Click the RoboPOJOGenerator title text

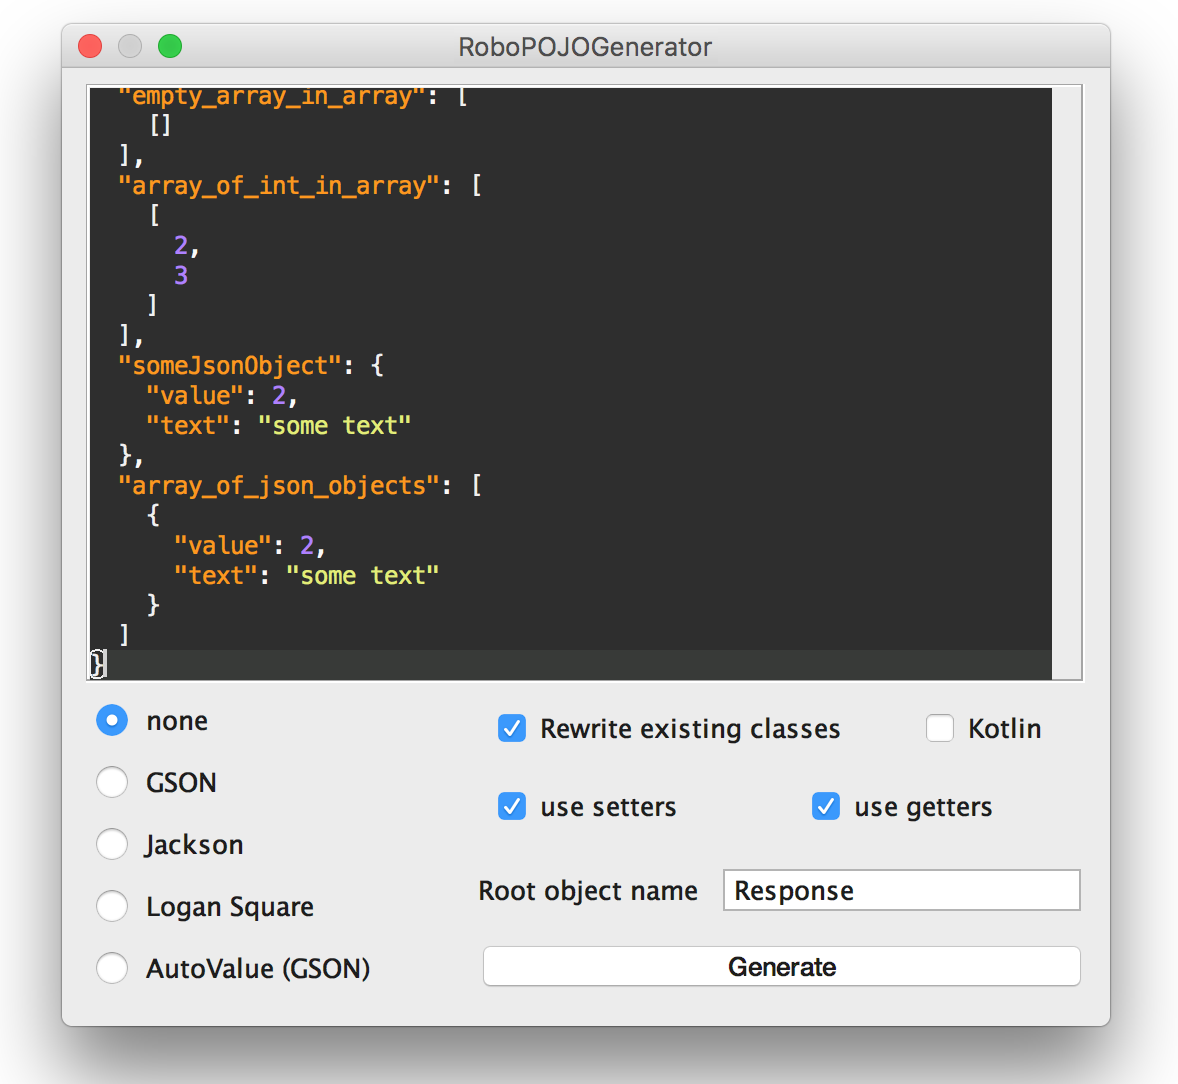(x=585, y=47)
